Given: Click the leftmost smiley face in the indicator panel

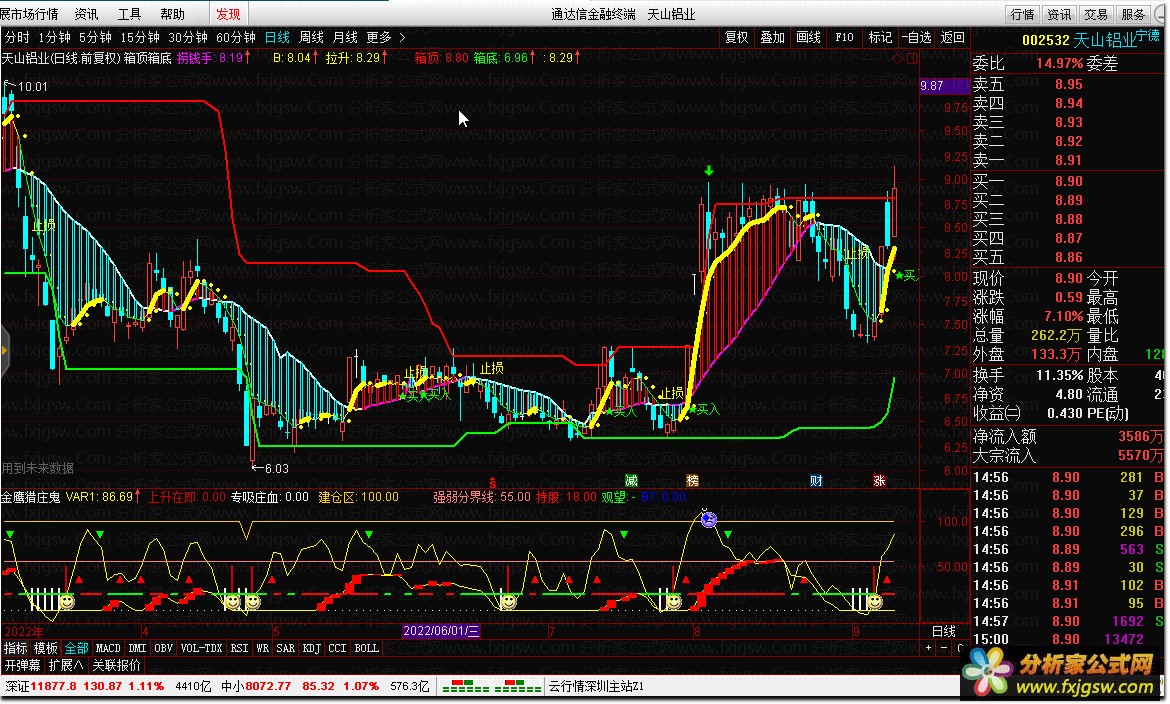Looking at the screenshot, I should tap(66, 601).
